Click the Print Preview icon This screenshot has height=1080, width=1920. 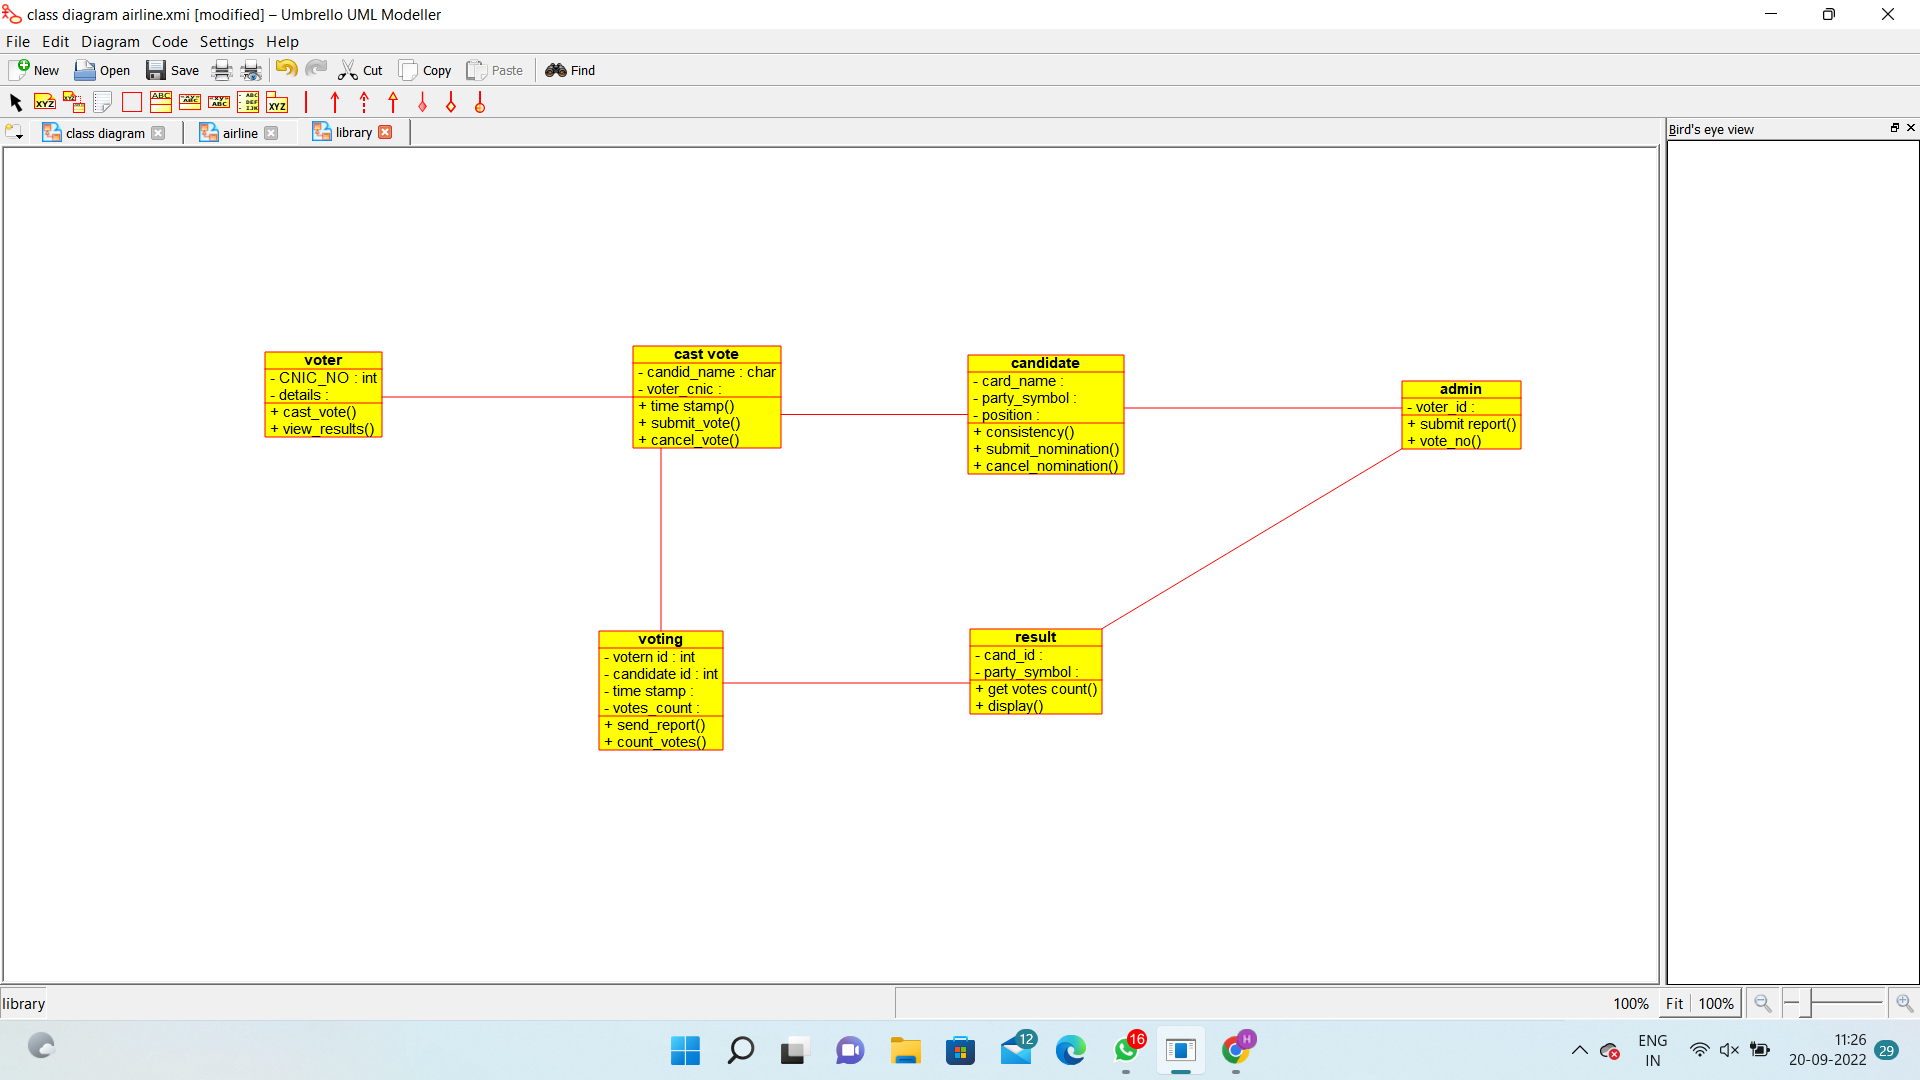tap(251, 70)
